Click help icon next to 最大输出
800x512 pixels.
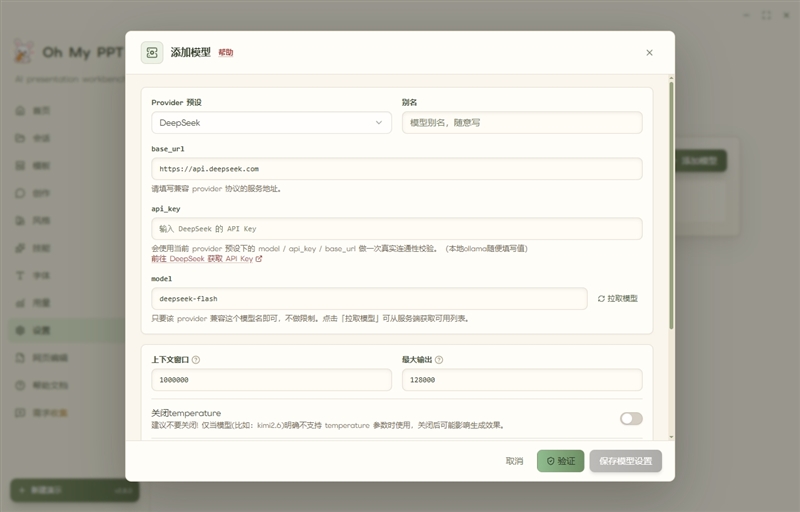click(x=439, y=360)
